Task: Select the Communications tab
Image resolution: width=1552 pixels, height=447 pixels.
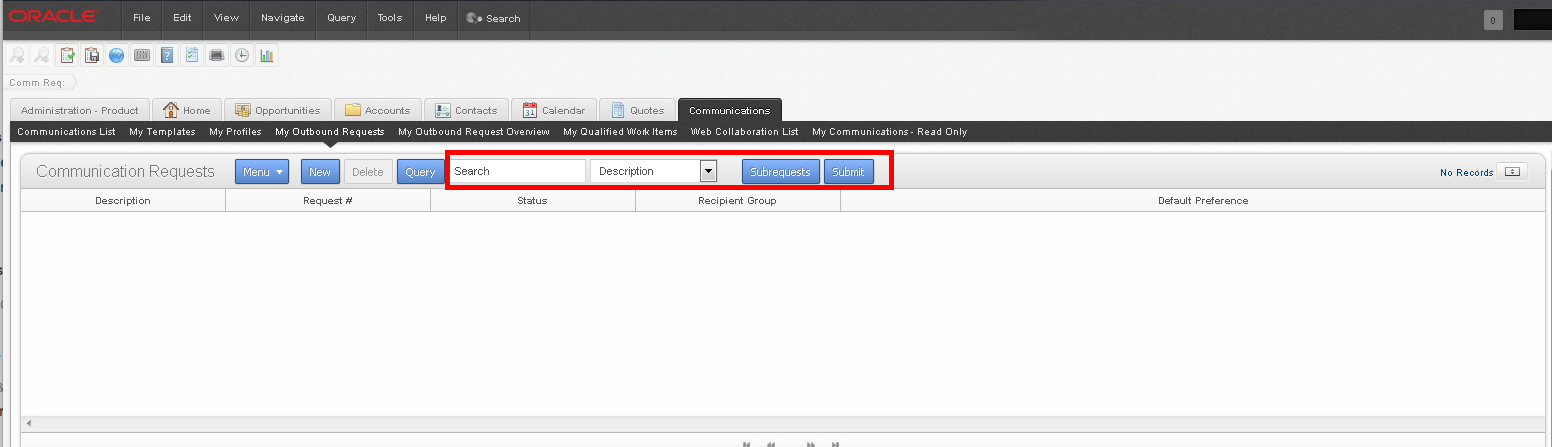Action: 729,110
